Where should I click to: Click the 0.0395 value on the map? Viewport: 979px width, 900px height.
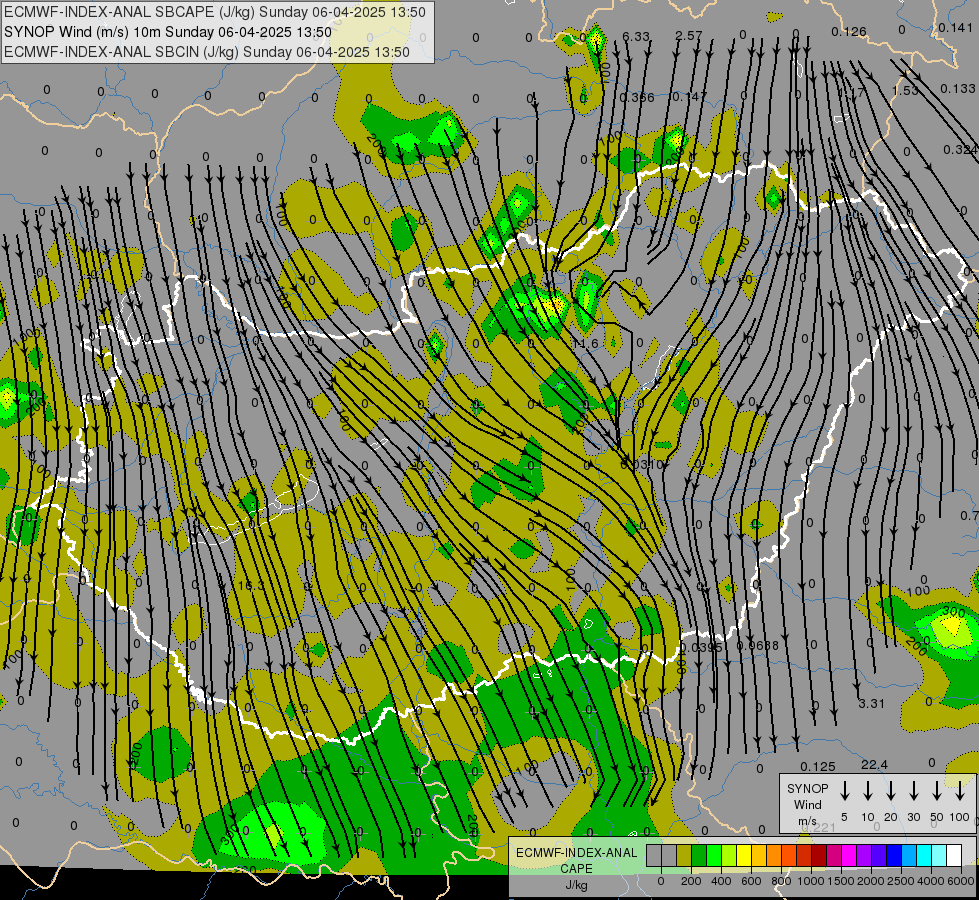pyautogui.click(x=702, y=648)
